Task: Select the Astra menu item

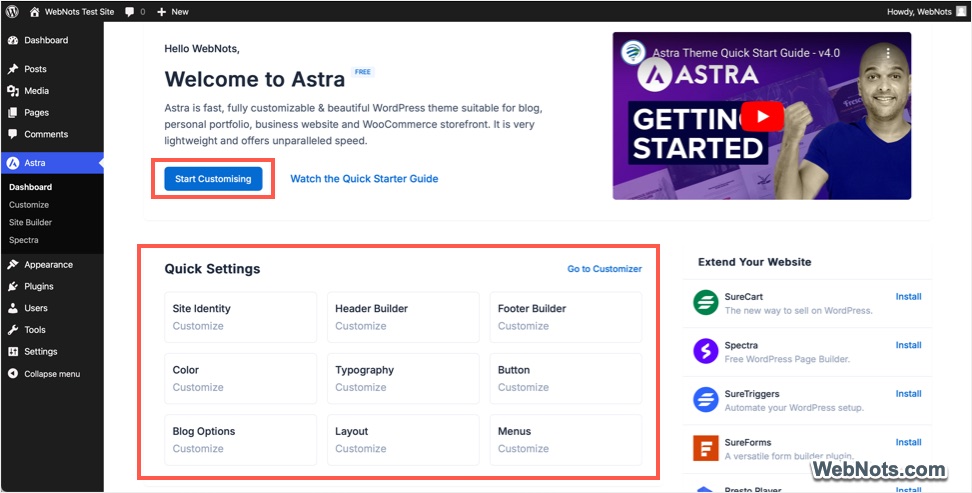Action: [x=52, y=163]
